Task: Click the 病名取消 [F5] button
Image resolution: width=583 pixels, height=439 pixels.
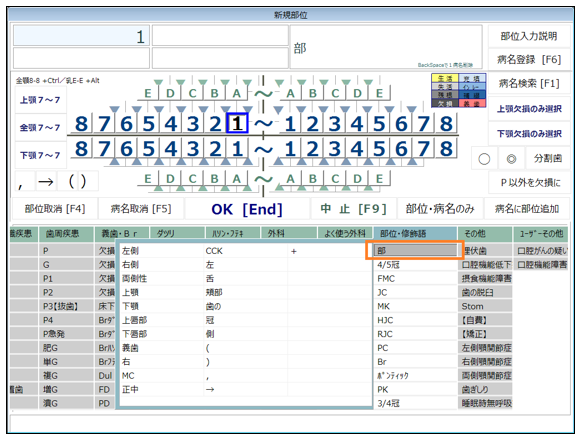Action: [141, 209]
